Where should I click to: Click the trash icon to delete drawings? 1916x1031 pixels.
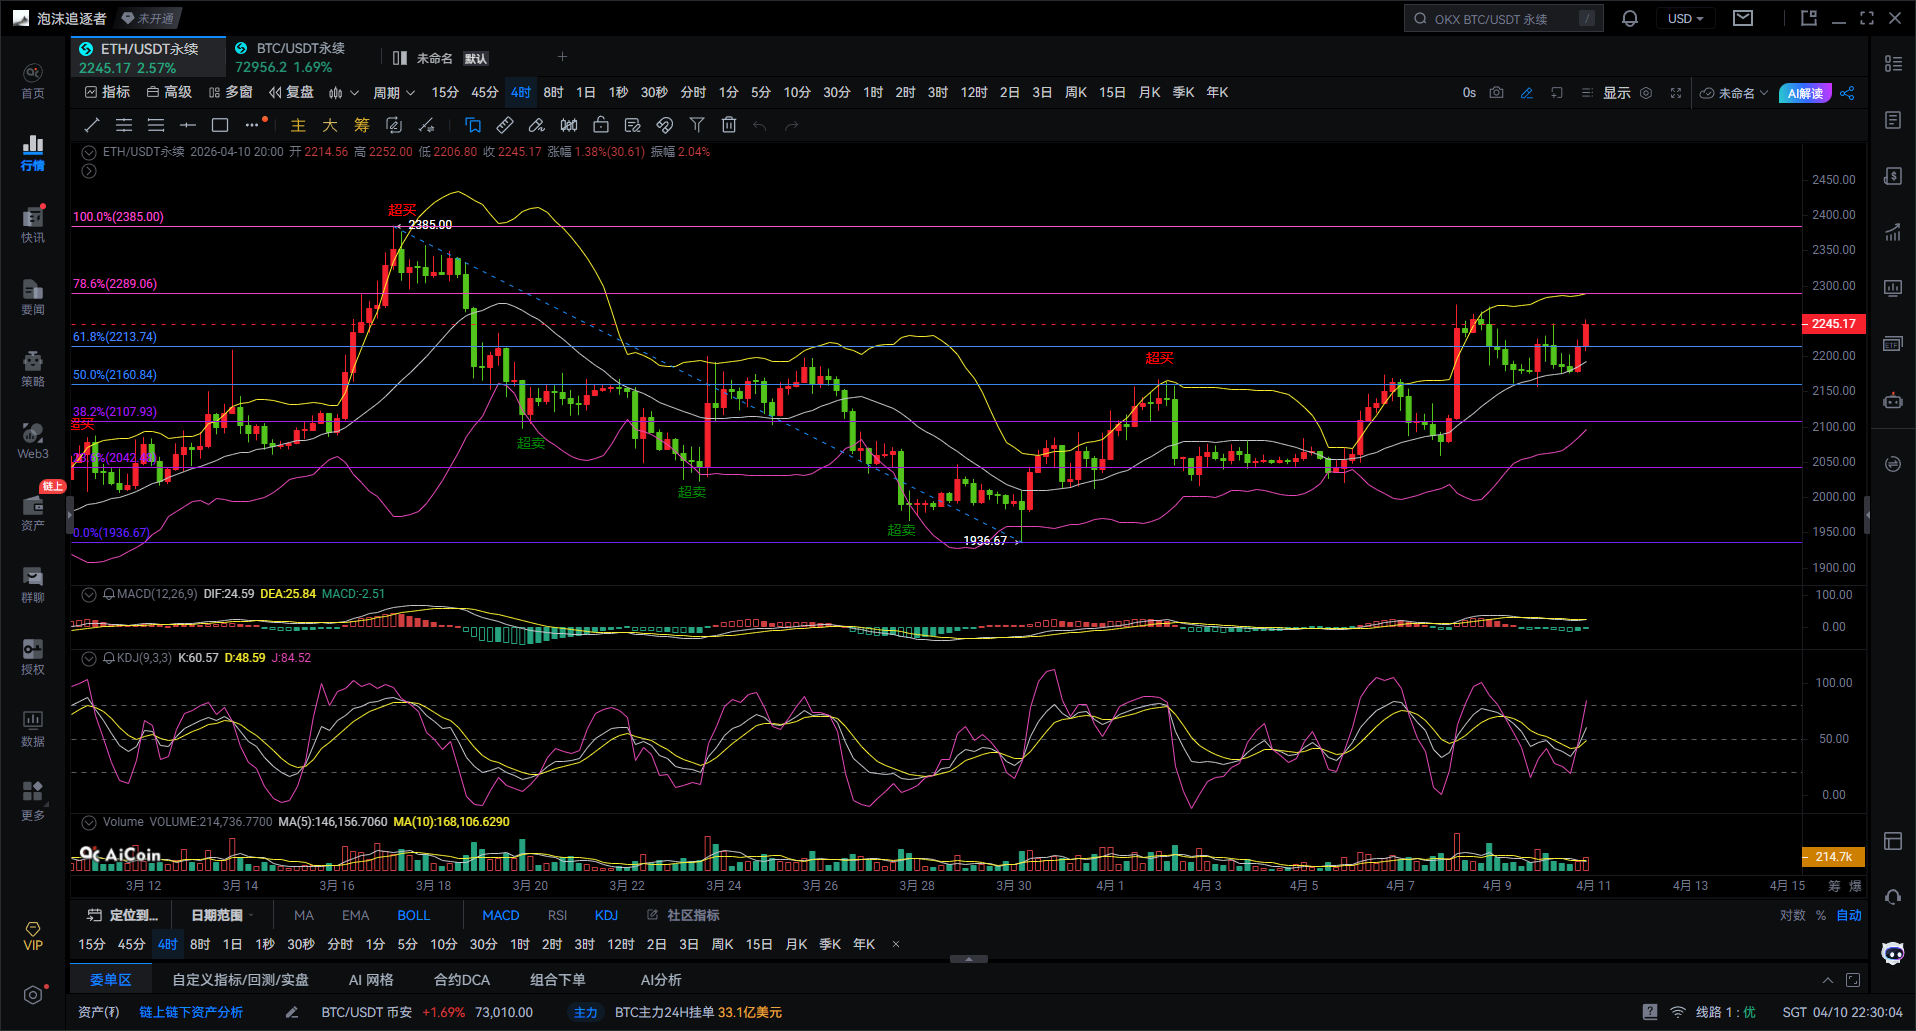729,125
